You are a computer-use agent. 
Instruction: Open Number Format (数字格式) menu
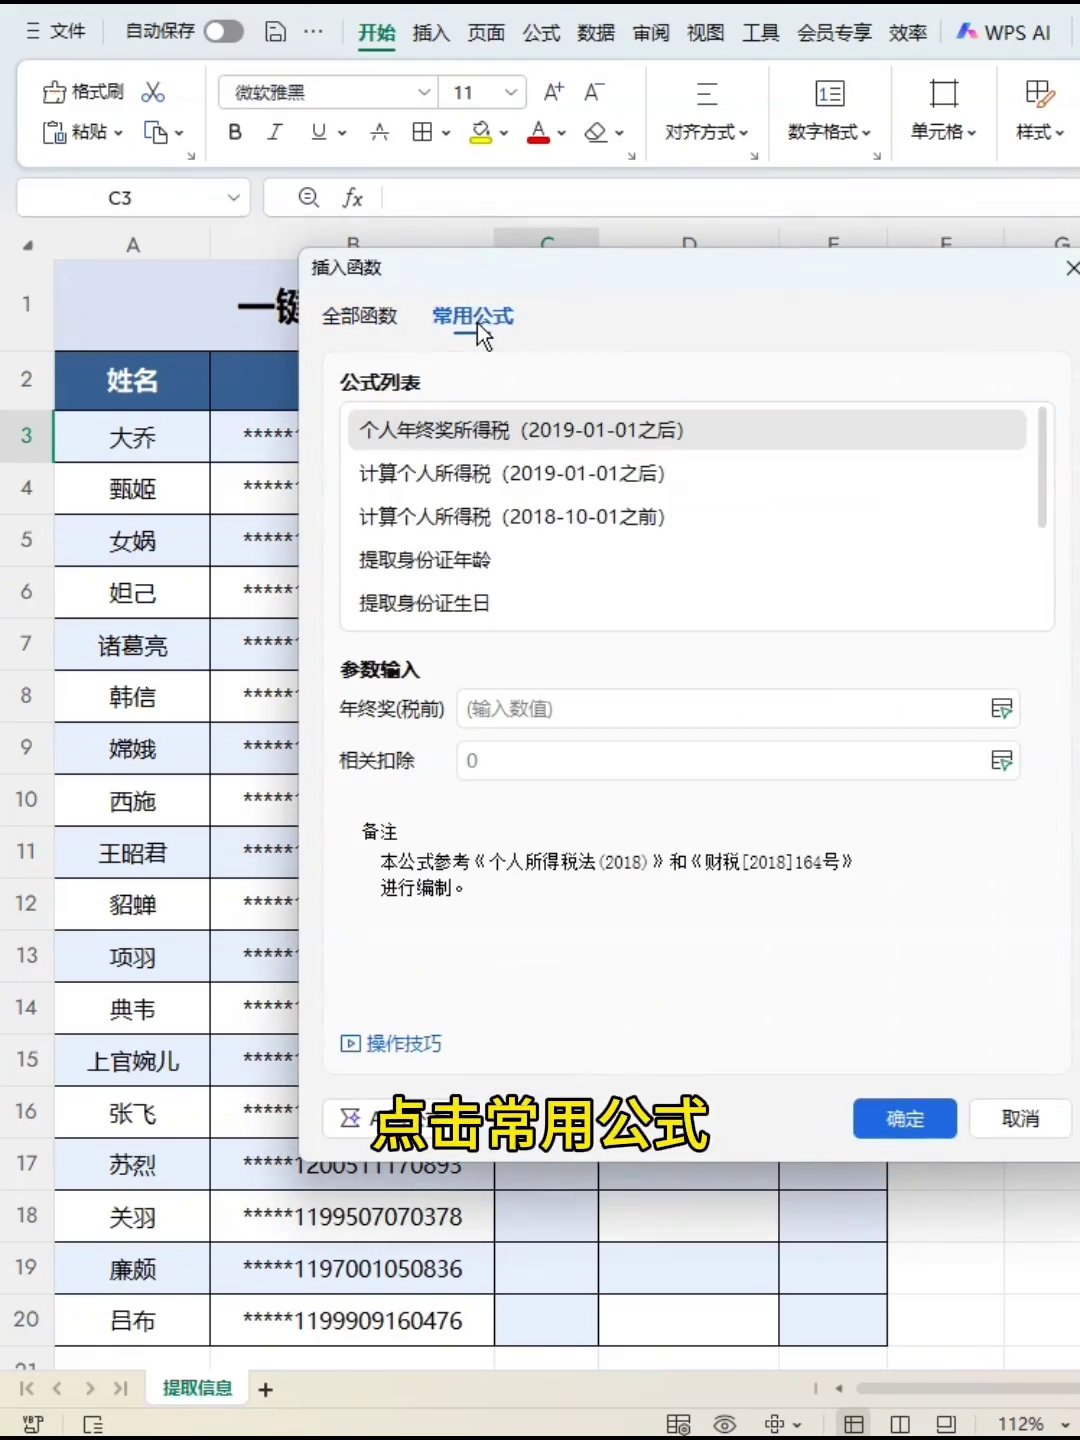tap(830, 112)
